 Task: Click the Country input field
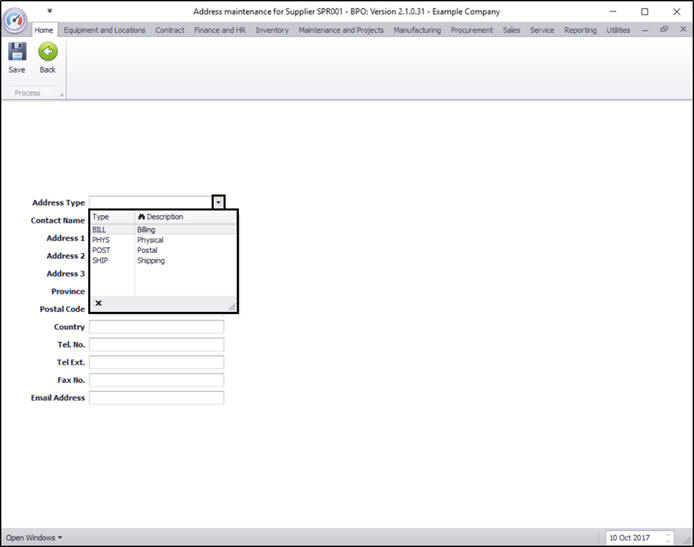pyautogui.click(x=157, y=327)
